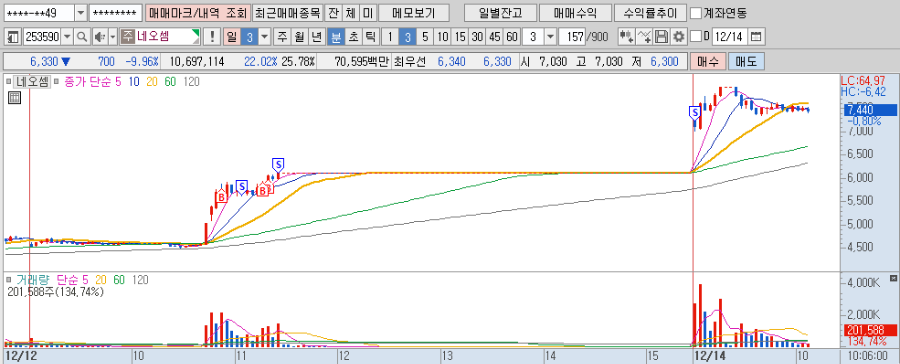Open 일별잔고 daily balance

[x=500, y=13]
